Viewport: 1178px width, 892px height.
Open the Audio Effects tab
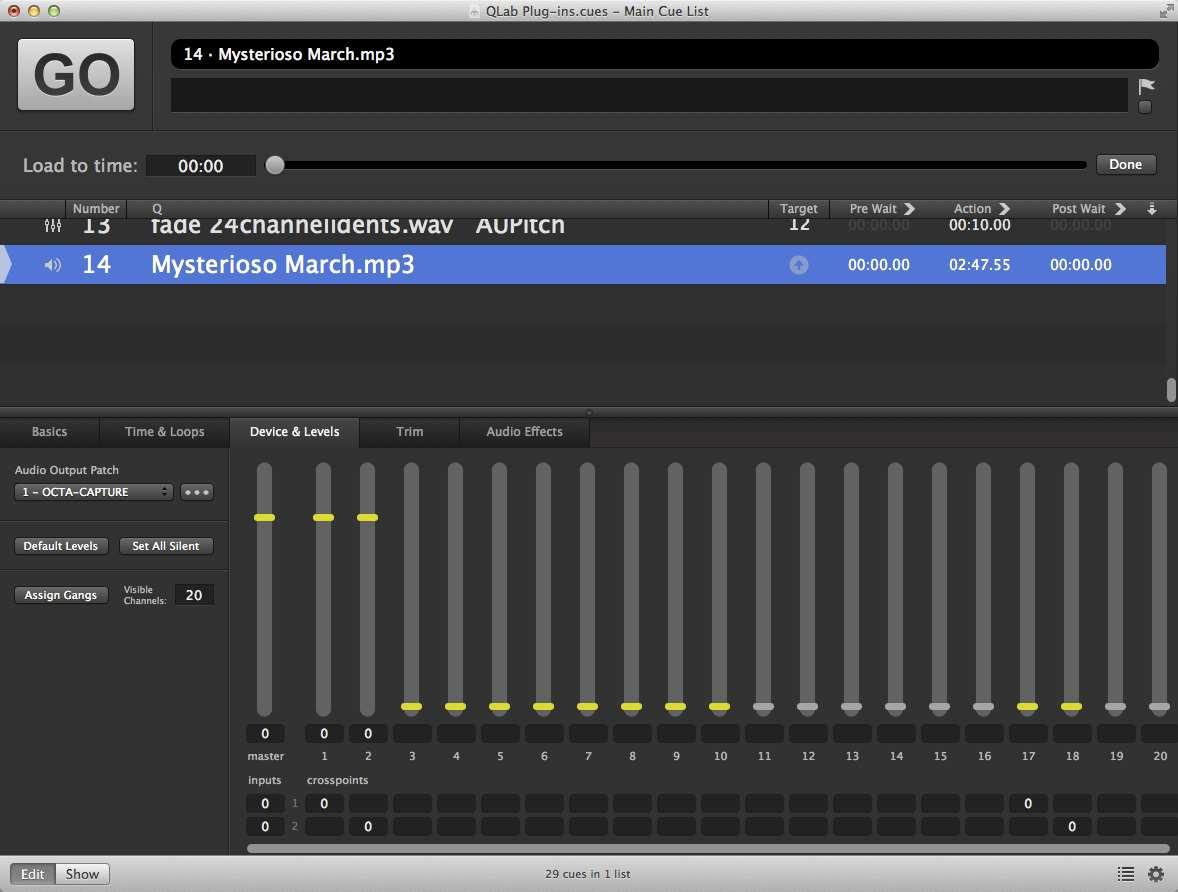click(x=524, y=432)
